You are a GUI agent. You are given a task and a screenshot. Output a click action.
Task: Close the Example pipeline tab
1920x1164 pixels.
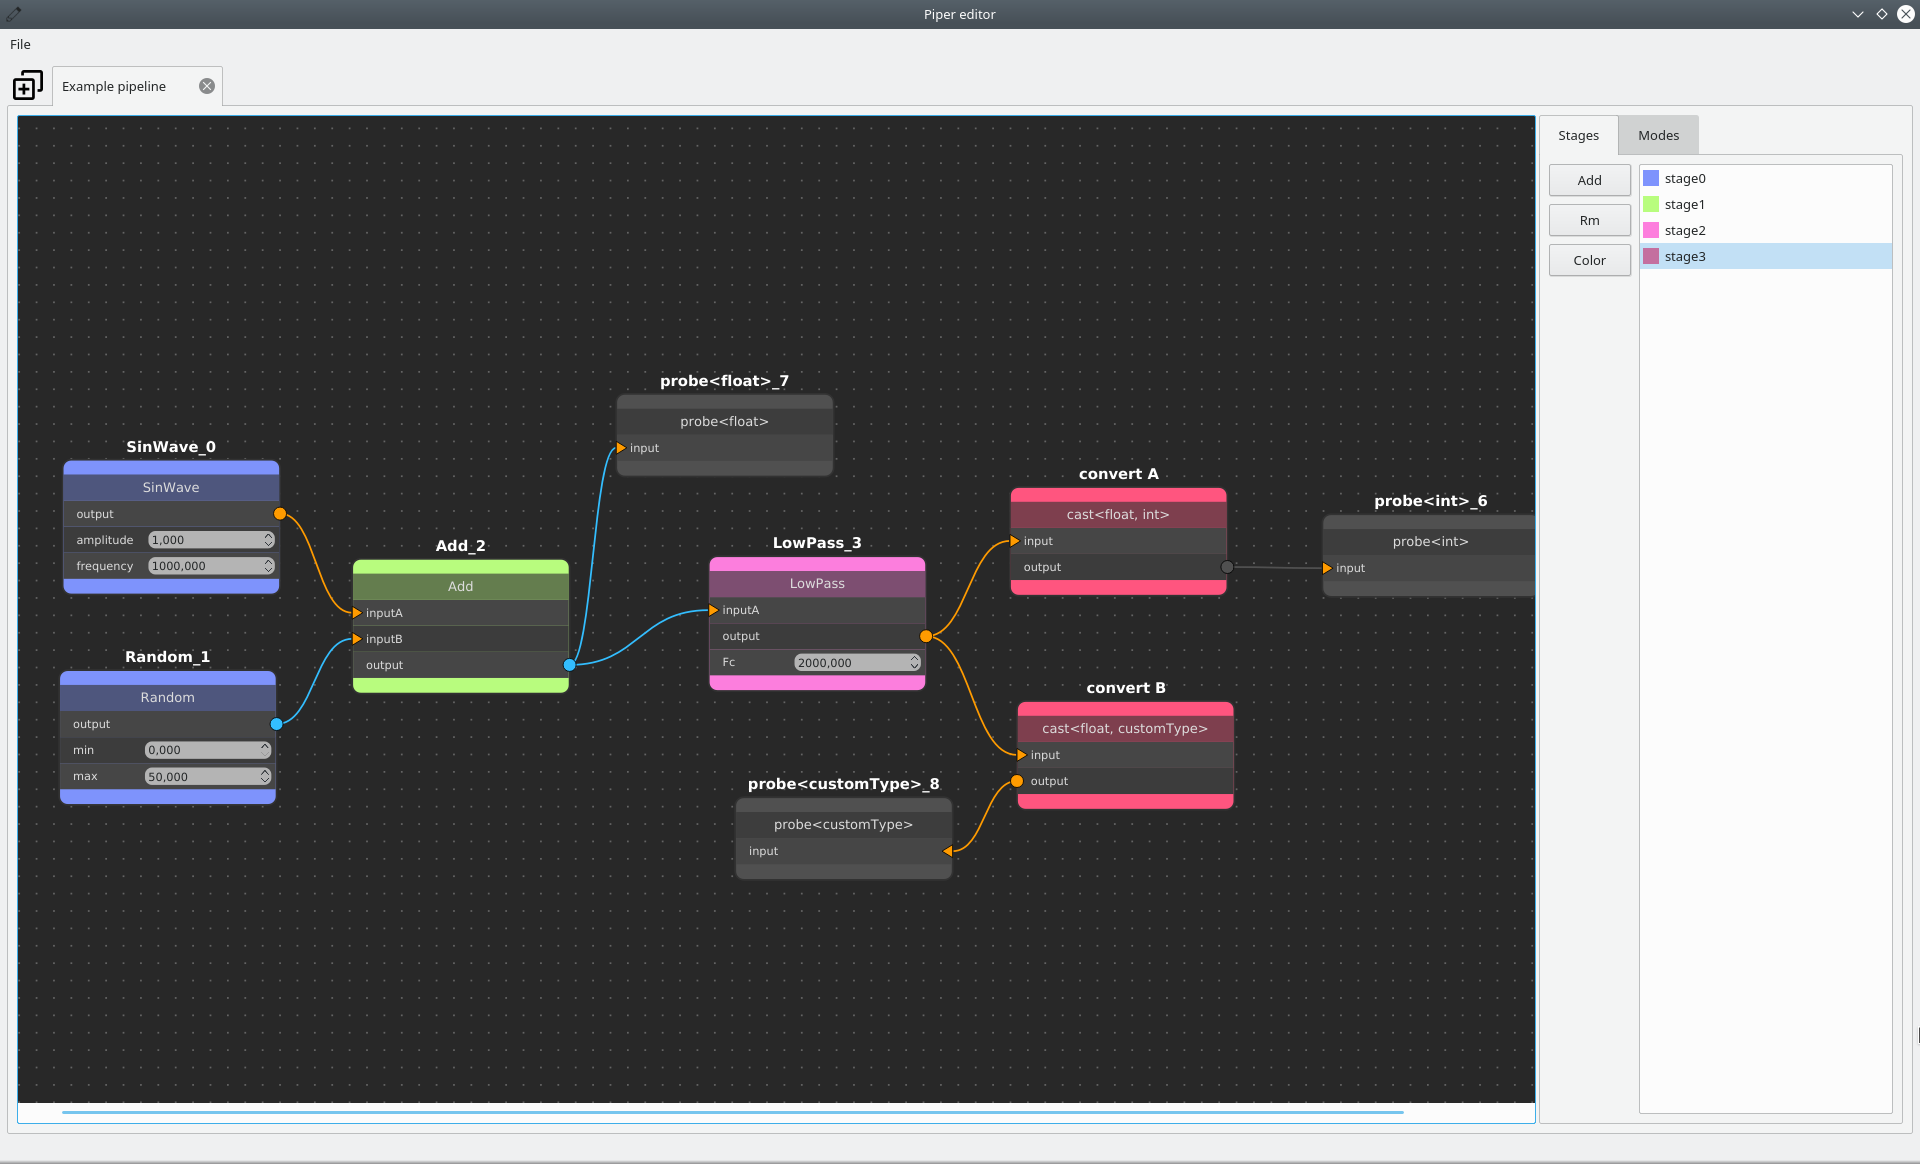[207, 86]
